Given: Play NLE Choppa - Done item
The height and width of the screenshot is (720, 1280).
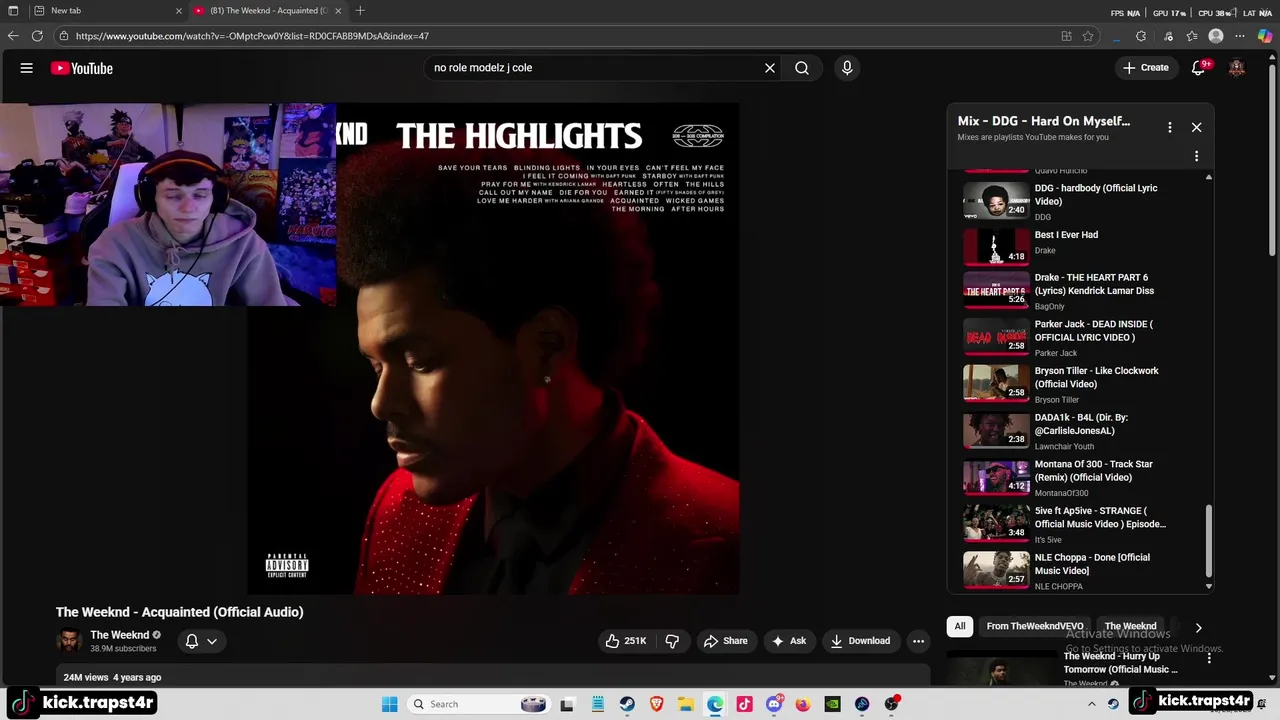Looking at the screenshot, I should click(1080, 571).
